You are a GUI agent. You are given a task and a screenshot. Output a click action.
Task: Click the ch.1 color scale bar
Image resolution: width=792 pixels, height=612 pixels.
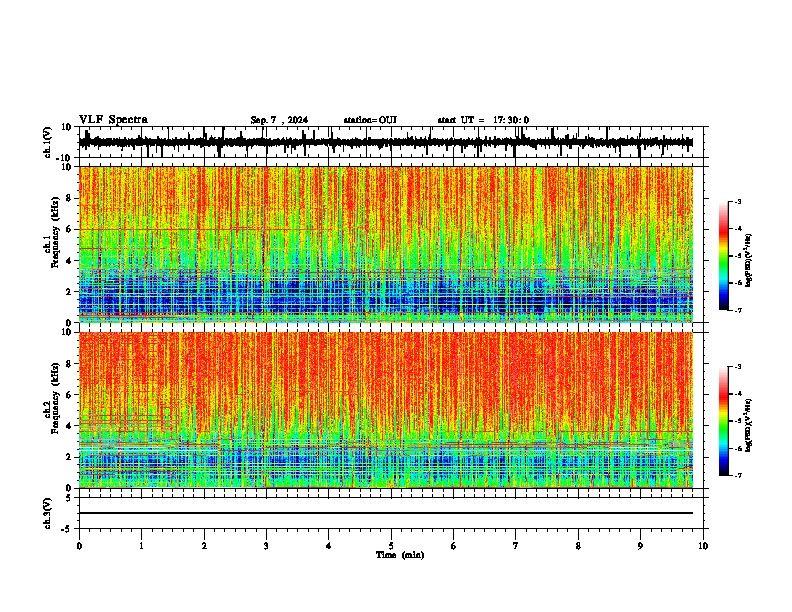coord(723,256)
